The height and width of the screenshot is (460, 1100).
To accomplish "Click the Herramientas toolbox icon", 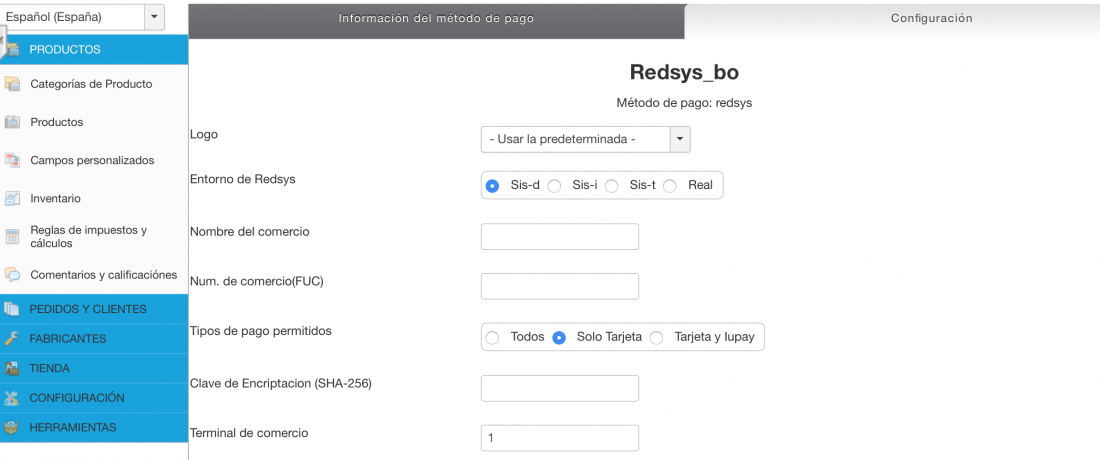I will [11, 427].
